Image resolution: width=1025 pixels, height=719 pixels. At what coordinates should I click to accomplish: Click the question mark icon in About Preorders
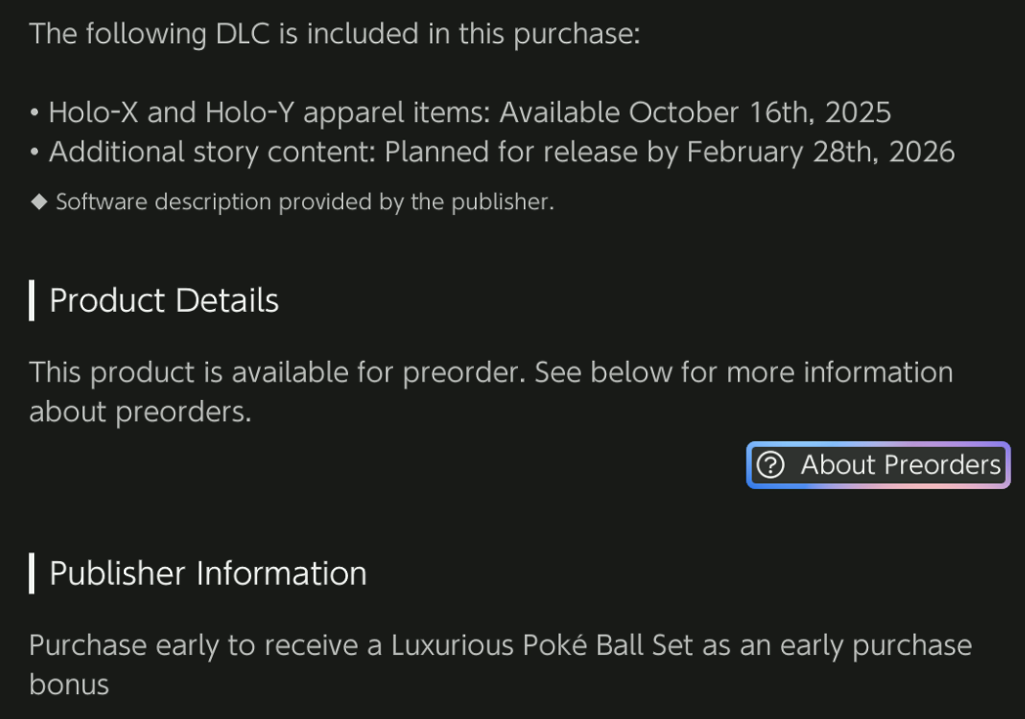(x=770, y=465)
